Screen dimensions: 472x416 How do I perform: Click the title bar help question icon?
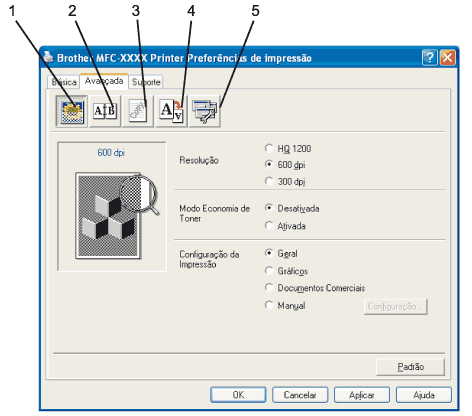pos(430,58)
